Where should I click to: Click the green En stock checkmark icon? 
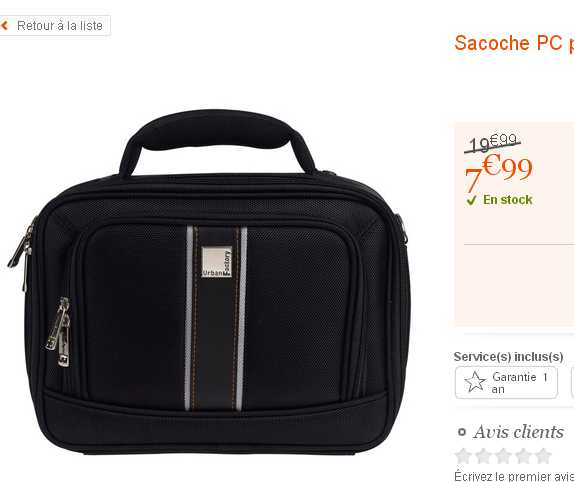click(472, 200)
